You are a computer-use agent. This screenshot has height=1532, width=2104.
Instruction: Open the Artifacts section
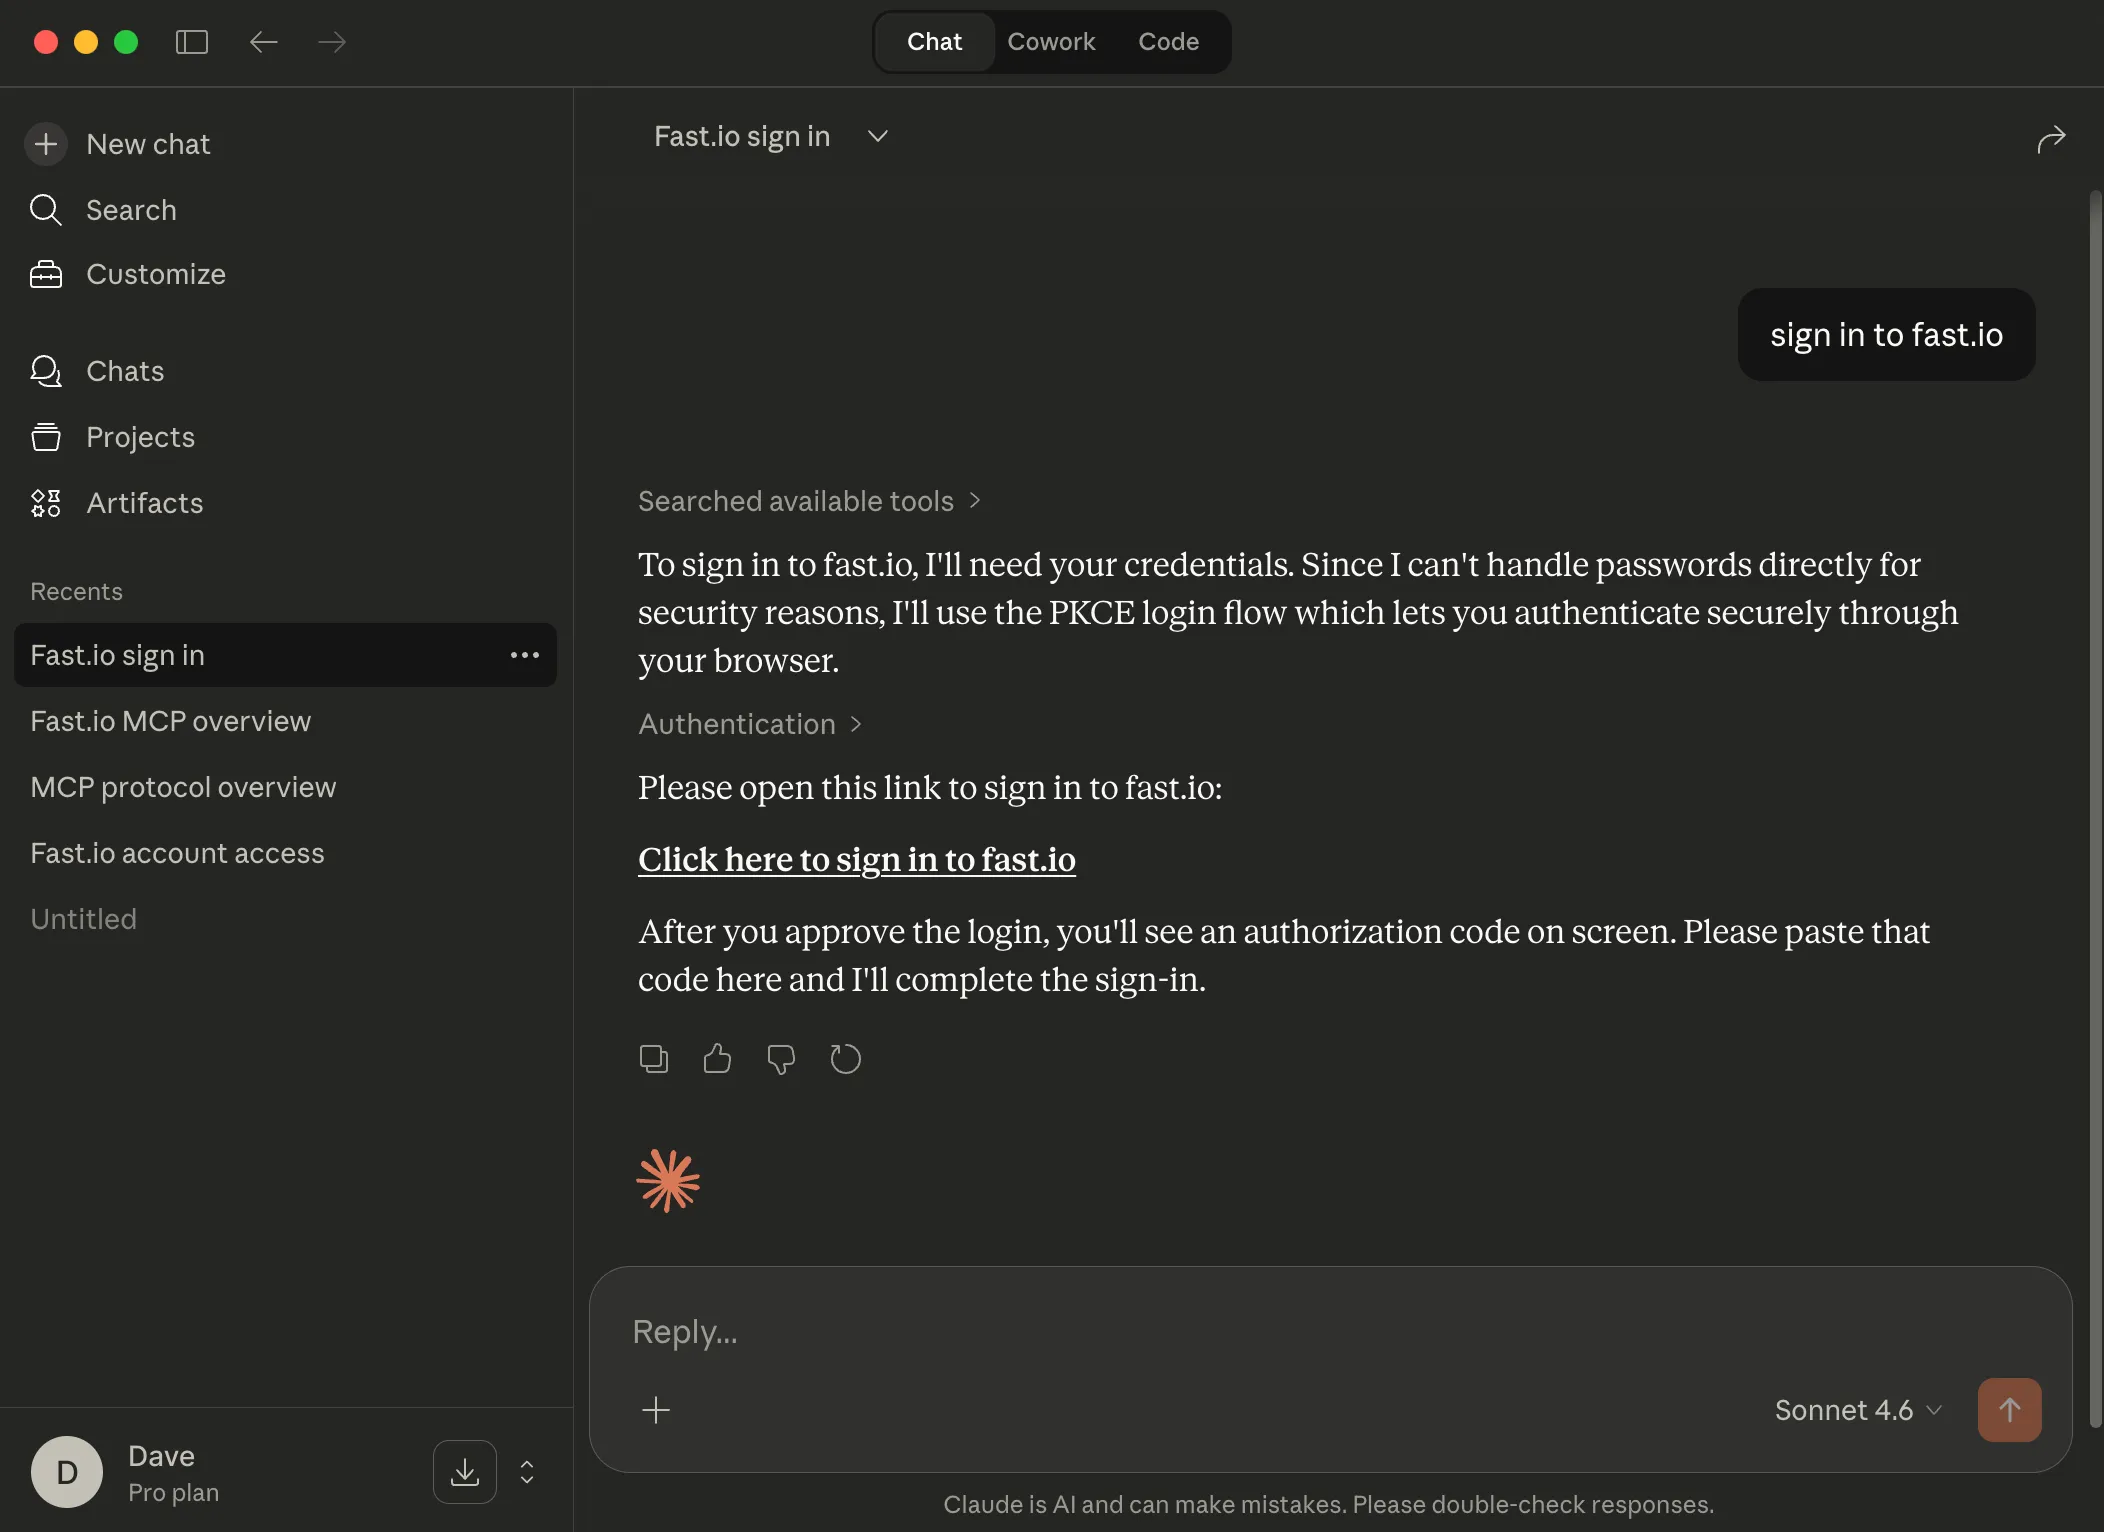pyautogui.click(x=144, y=503)
